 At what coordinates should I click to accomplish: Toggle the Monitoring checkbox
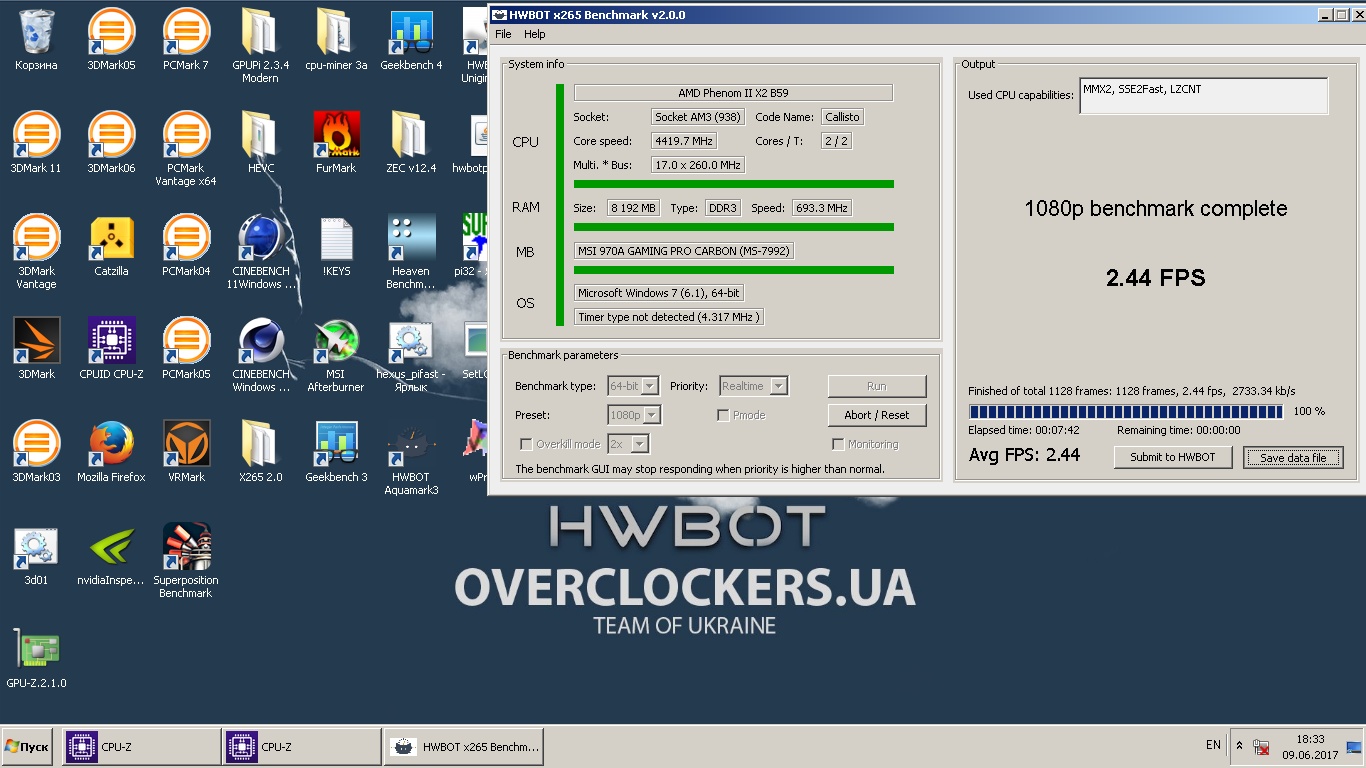(x=838, y=444)
